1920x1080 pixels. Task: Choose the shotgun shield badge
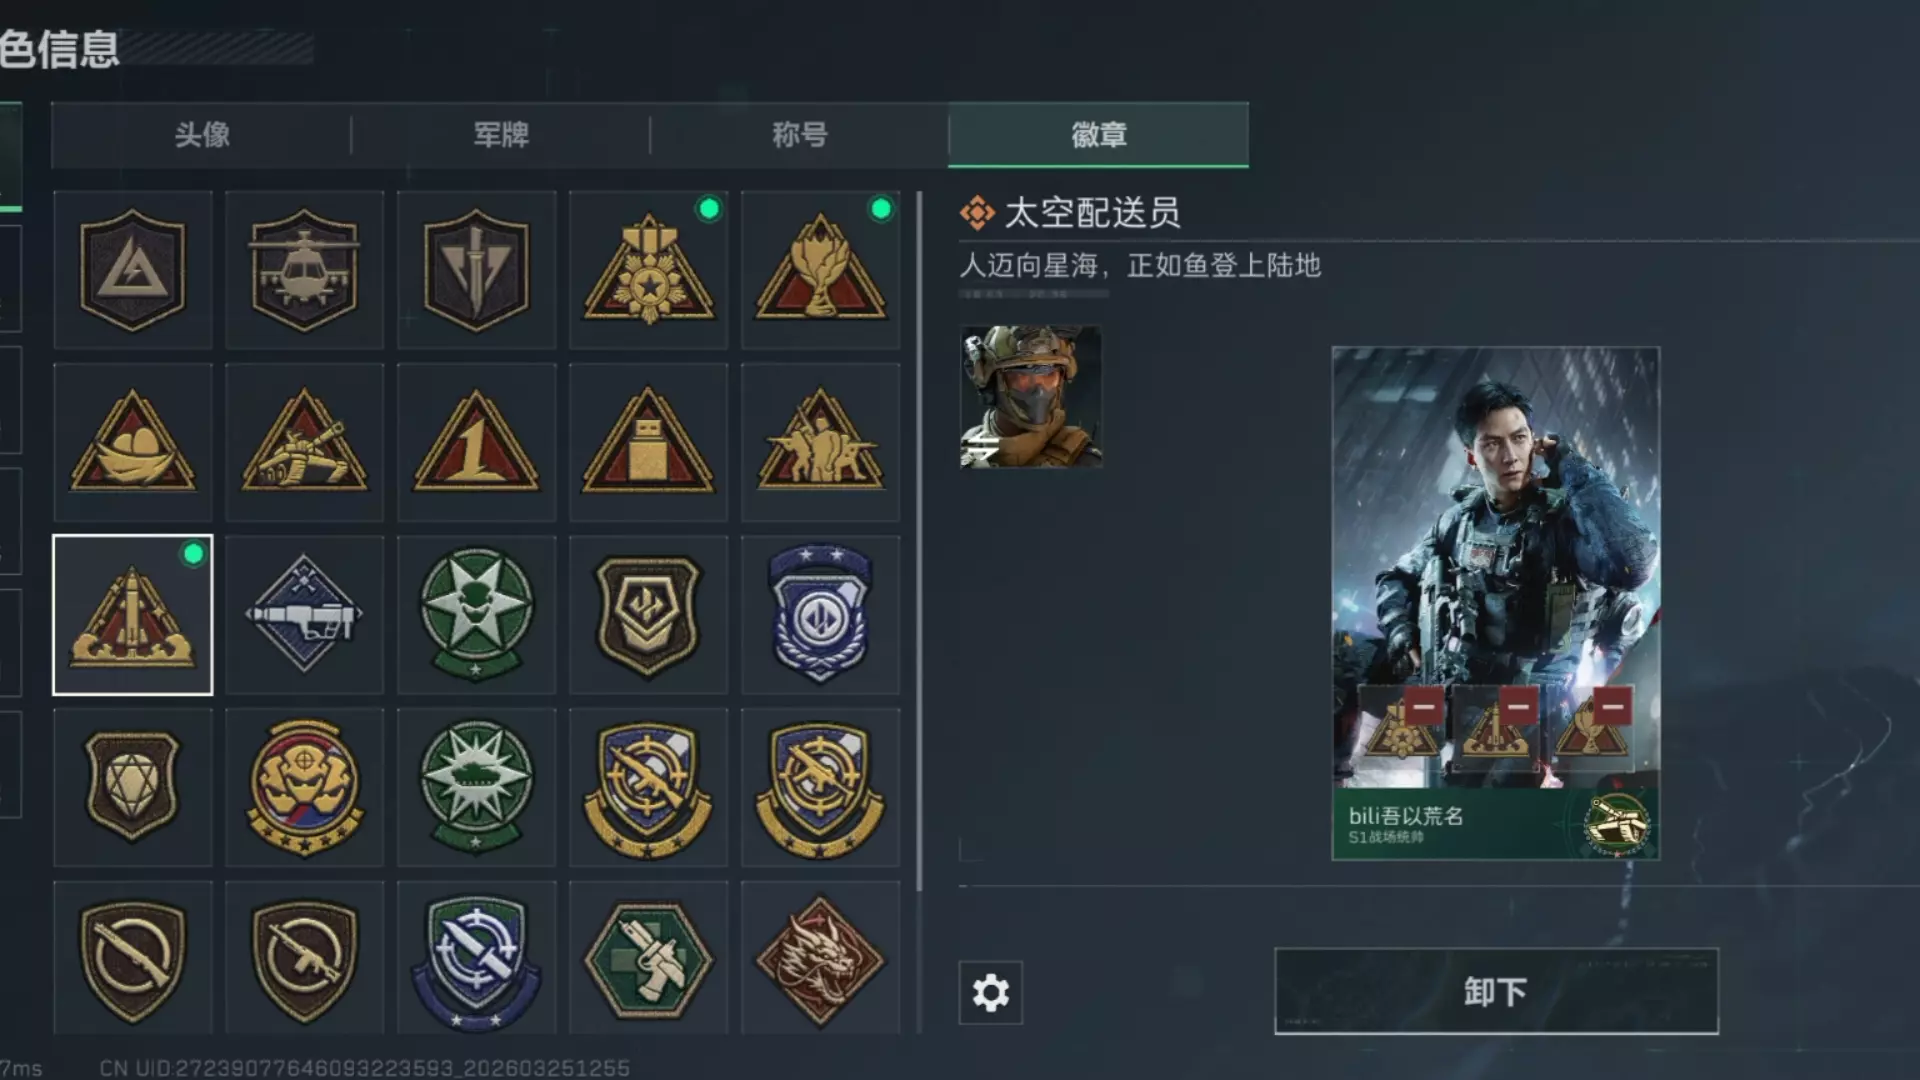[x=132, y=958]
